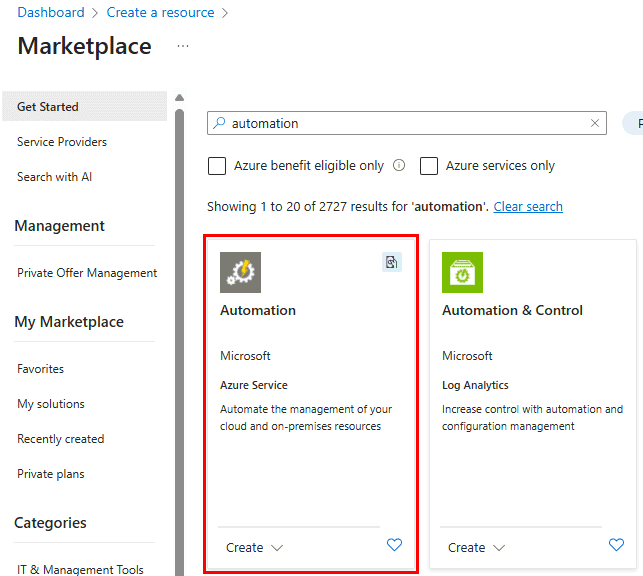Click the Azure Service label
Image resolution: width=643 pixels, height=576 pixels.
pos(254,385)
